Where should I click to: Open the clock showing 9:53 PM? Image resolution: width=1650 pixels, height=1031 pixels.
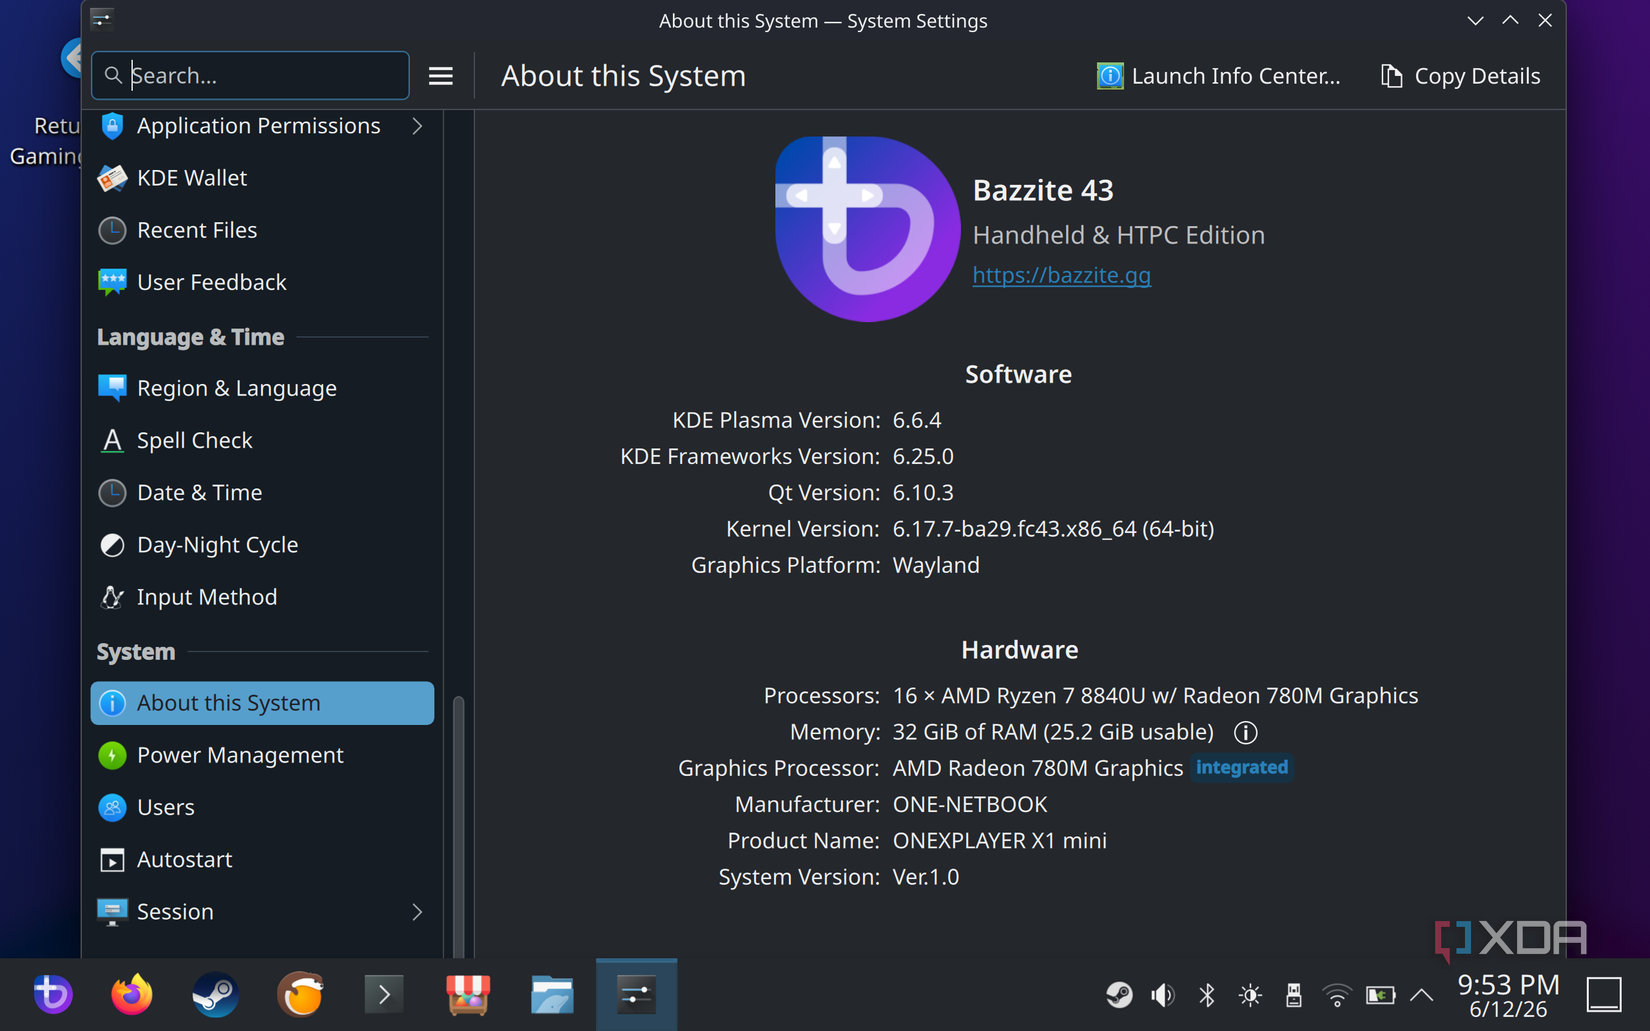point(1508,996)
